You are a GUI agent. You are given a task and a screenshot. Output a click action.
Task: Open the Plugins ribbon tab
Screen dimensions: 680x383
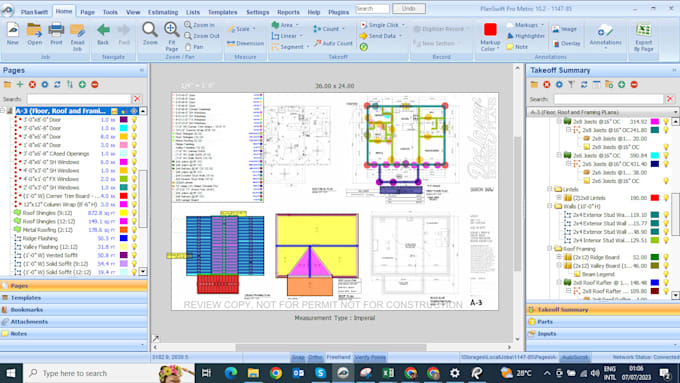338,12
